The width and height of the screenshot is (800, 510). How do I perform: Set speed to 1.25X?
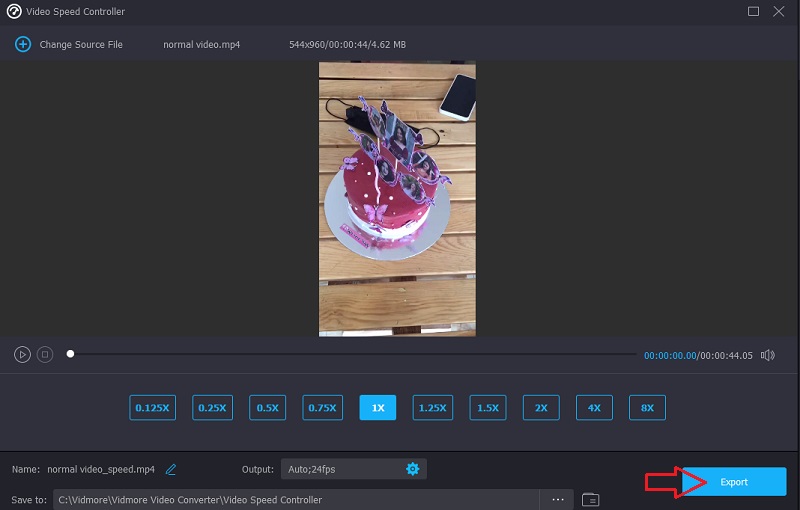point(432,408)
